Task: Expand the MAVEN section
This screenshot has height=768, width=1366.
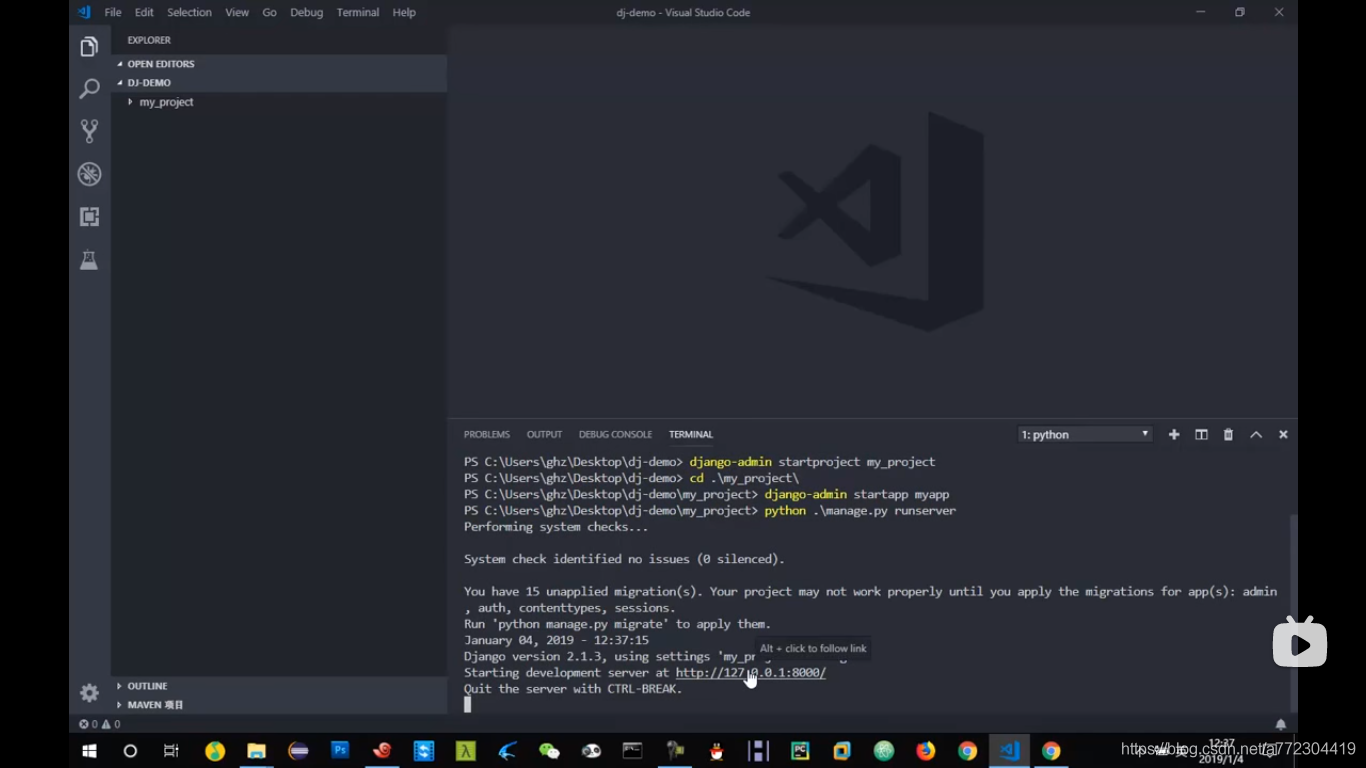Action: click(279, 705)
